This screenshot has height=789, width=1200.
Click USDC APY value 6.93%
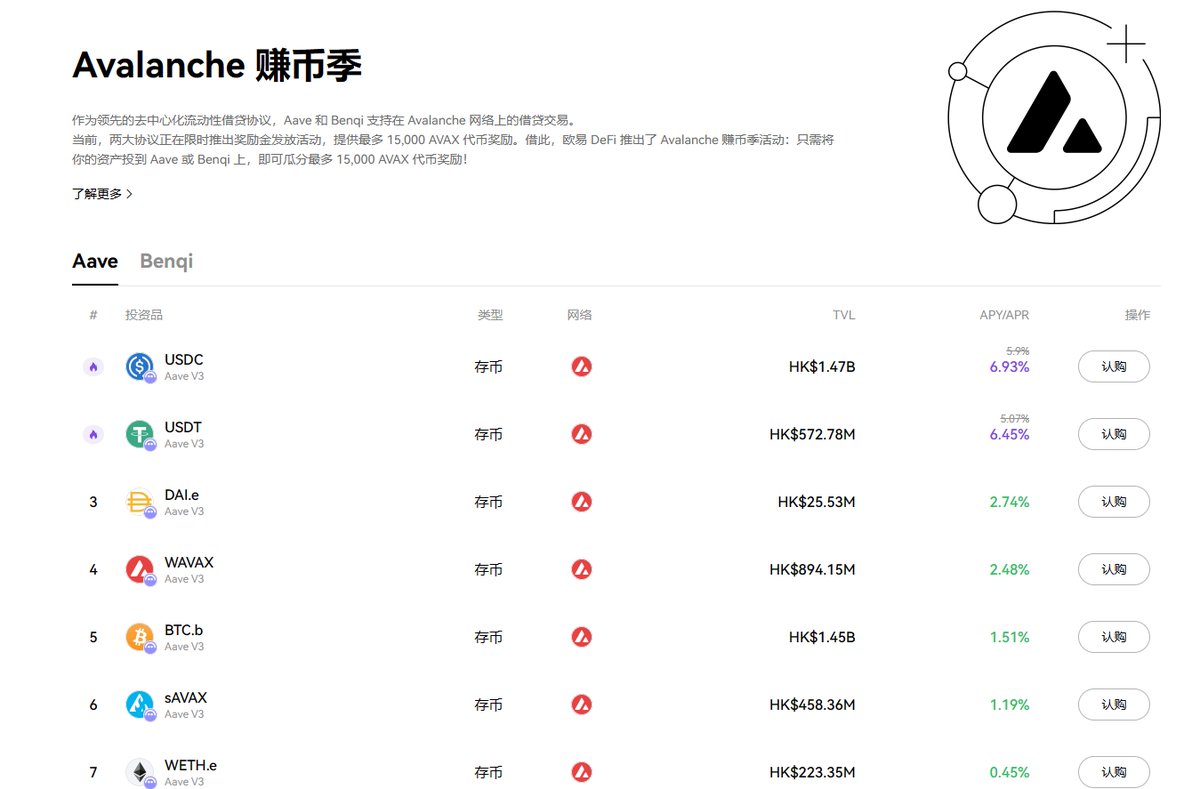(1009, 367)
